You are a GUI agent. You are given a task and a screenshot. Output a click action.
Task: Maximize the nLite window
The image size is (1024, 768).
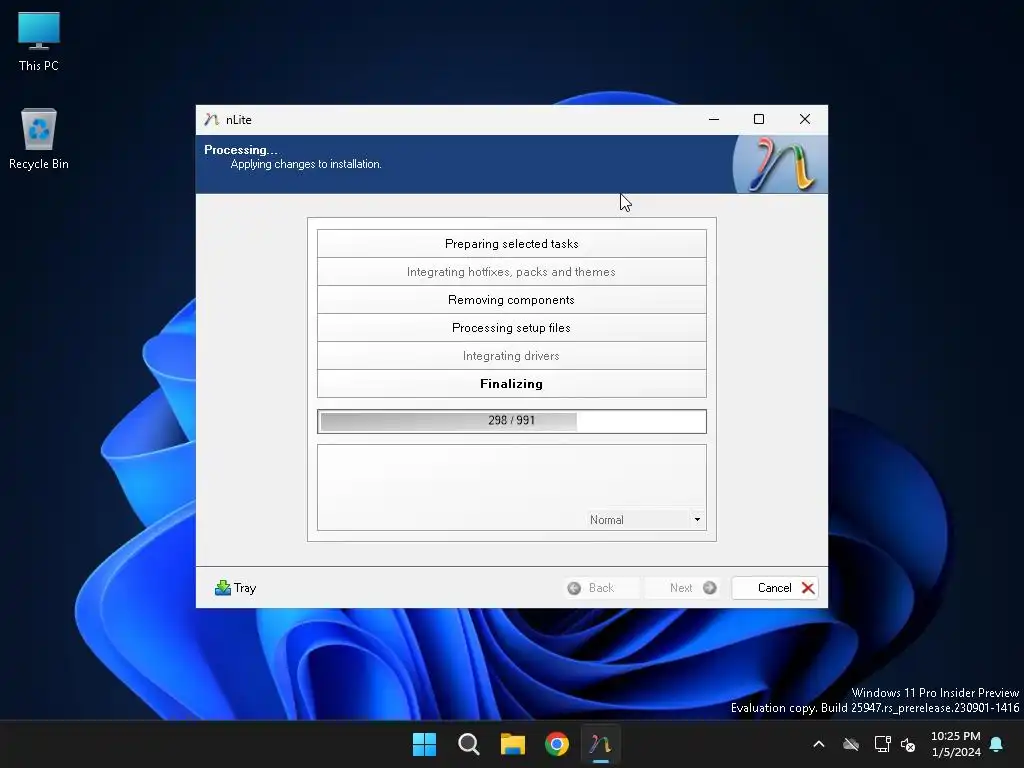(759, 120)
